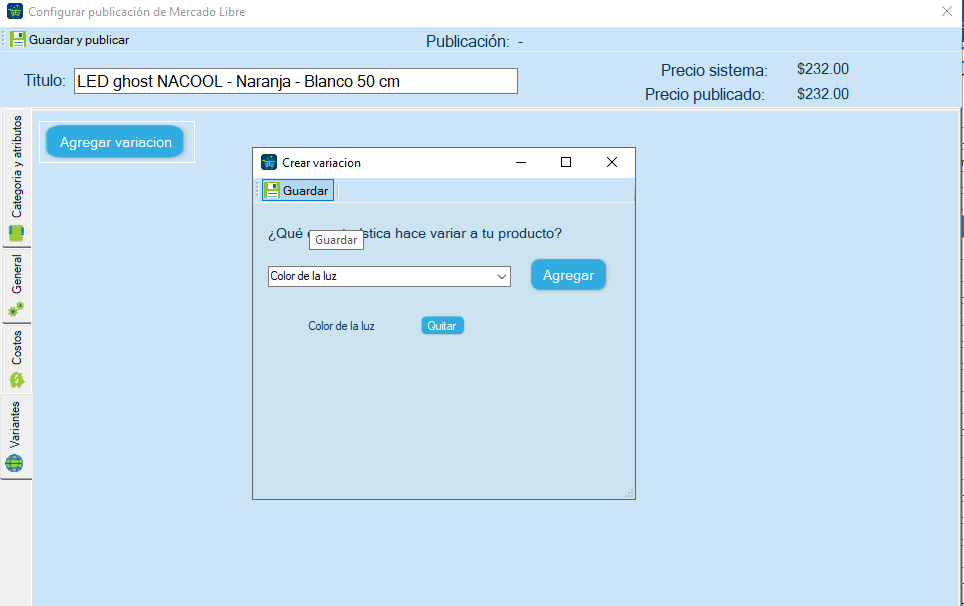Click the Precio sistema value $232.00

[823, 69]
